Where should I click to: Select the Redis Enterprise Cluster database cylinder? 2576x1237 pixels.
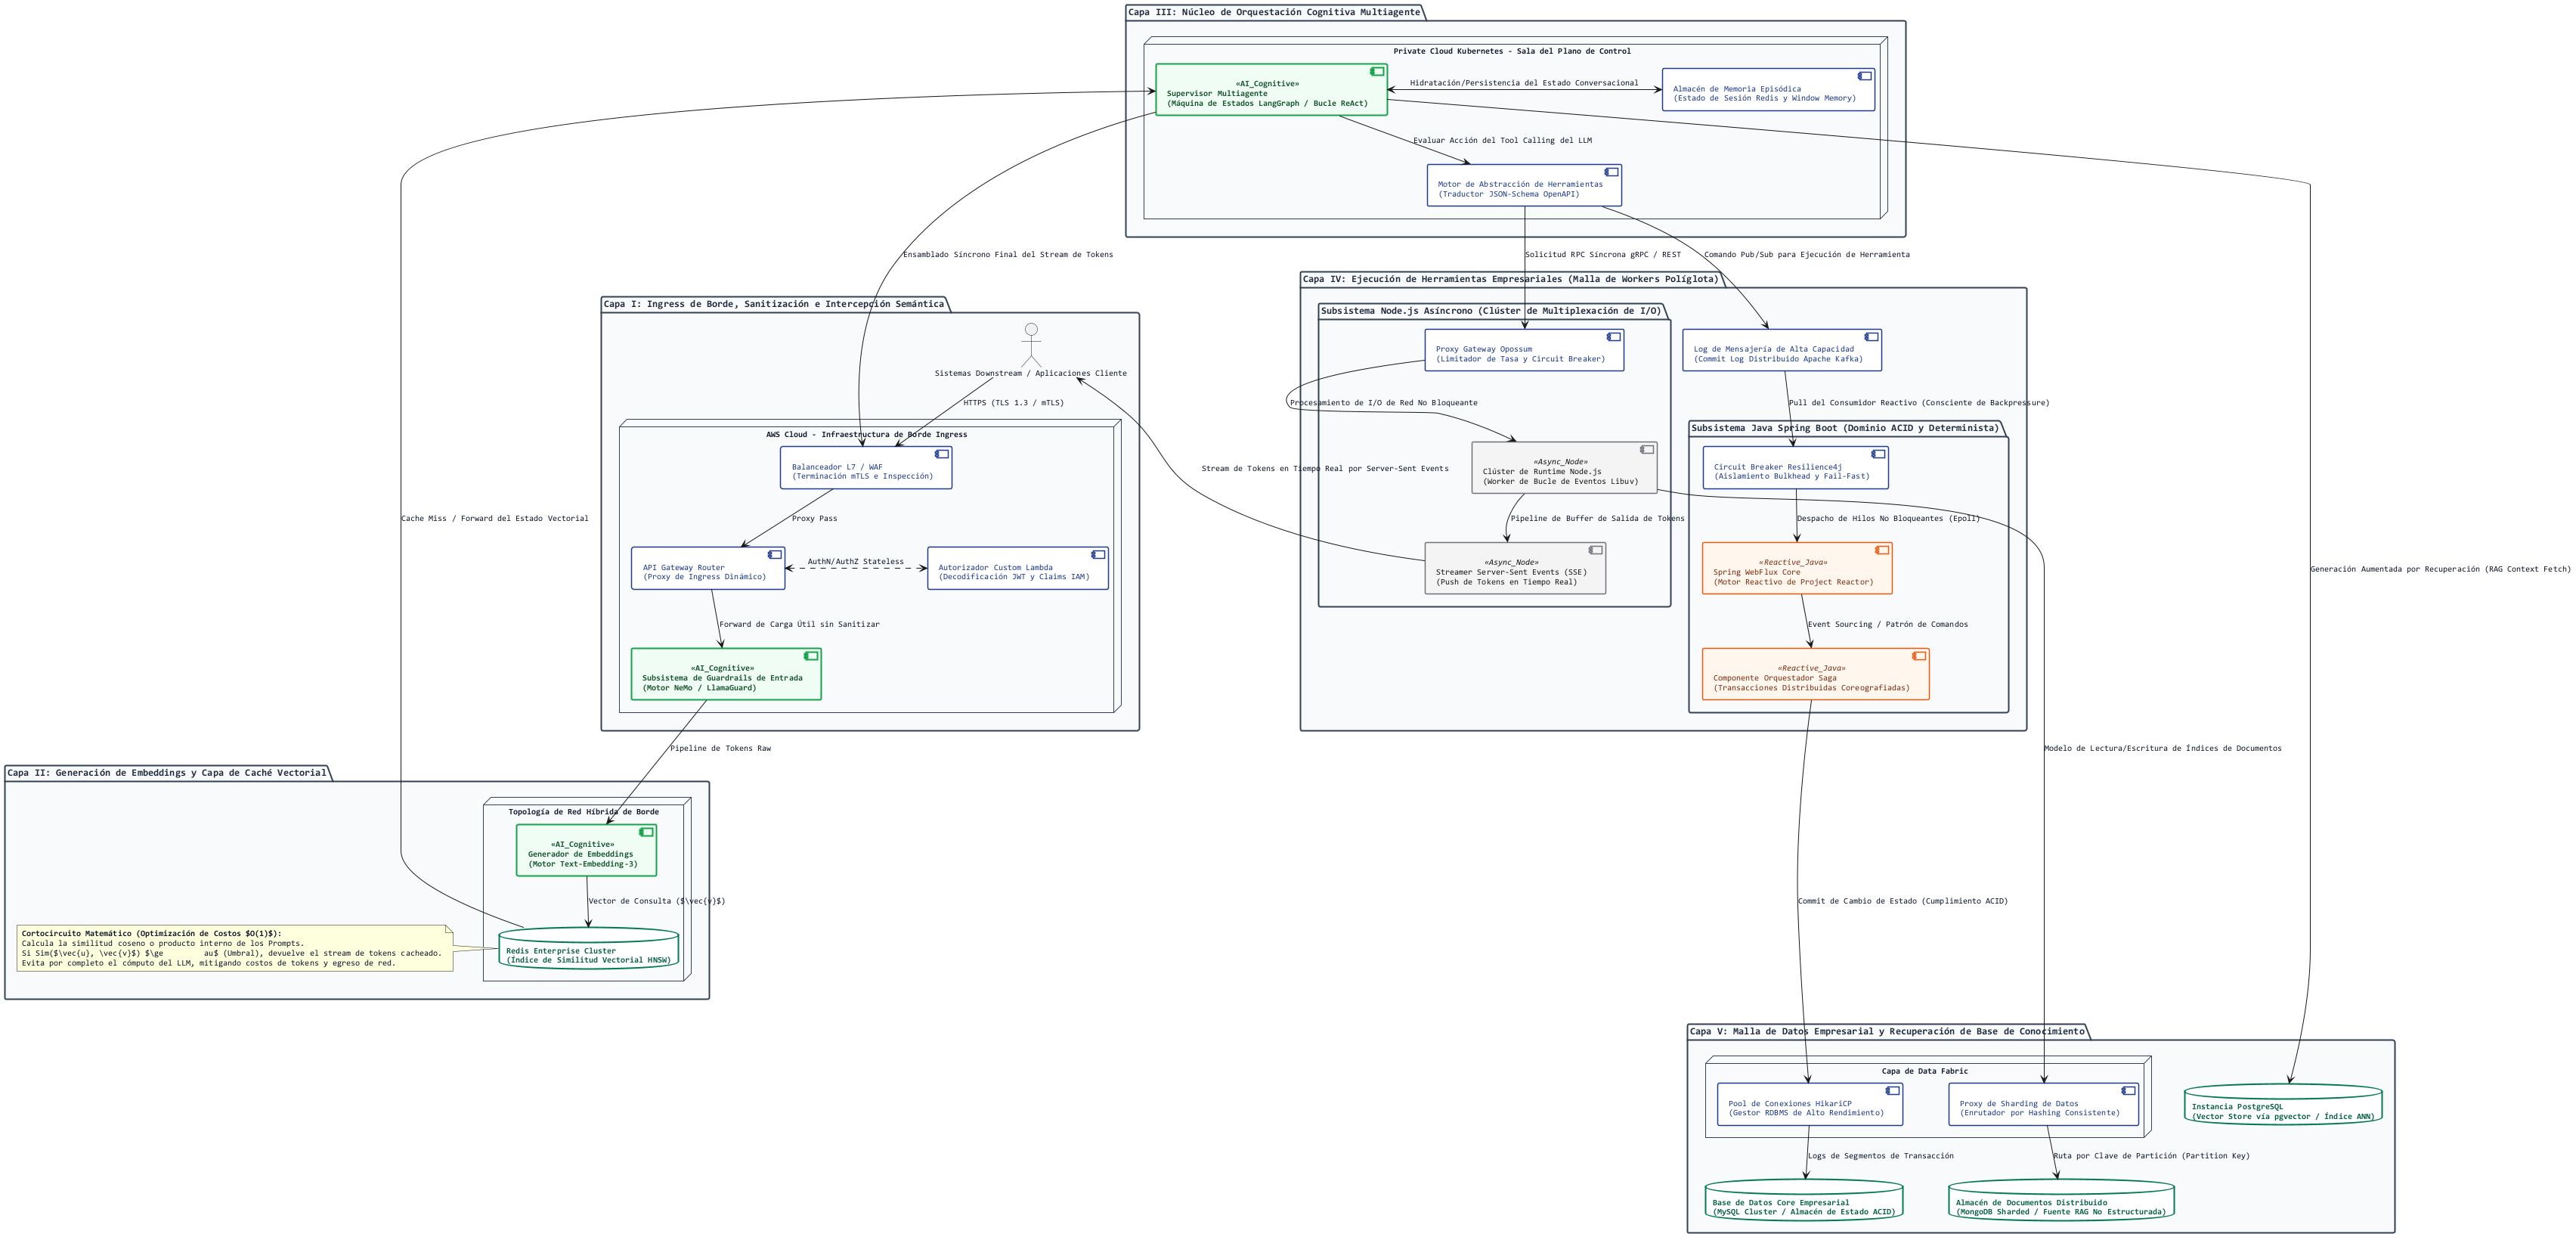(x=588, y=948)
